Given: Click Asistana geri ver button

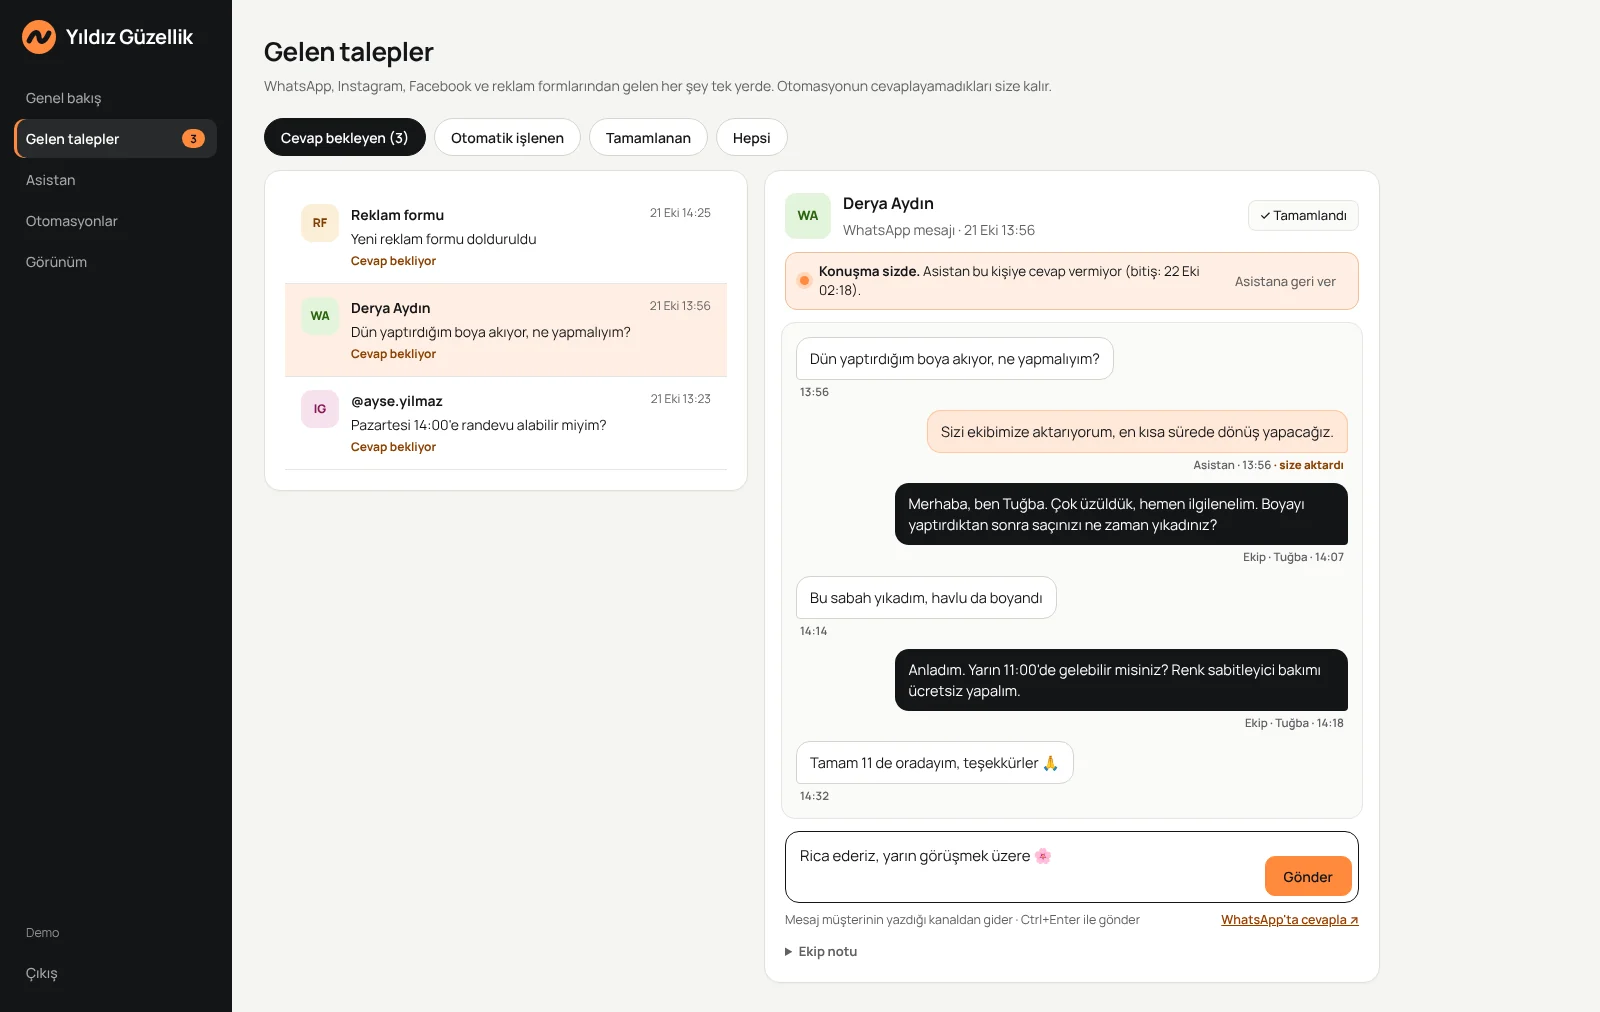Looking at the screenshot, I should pos(1285,282).
